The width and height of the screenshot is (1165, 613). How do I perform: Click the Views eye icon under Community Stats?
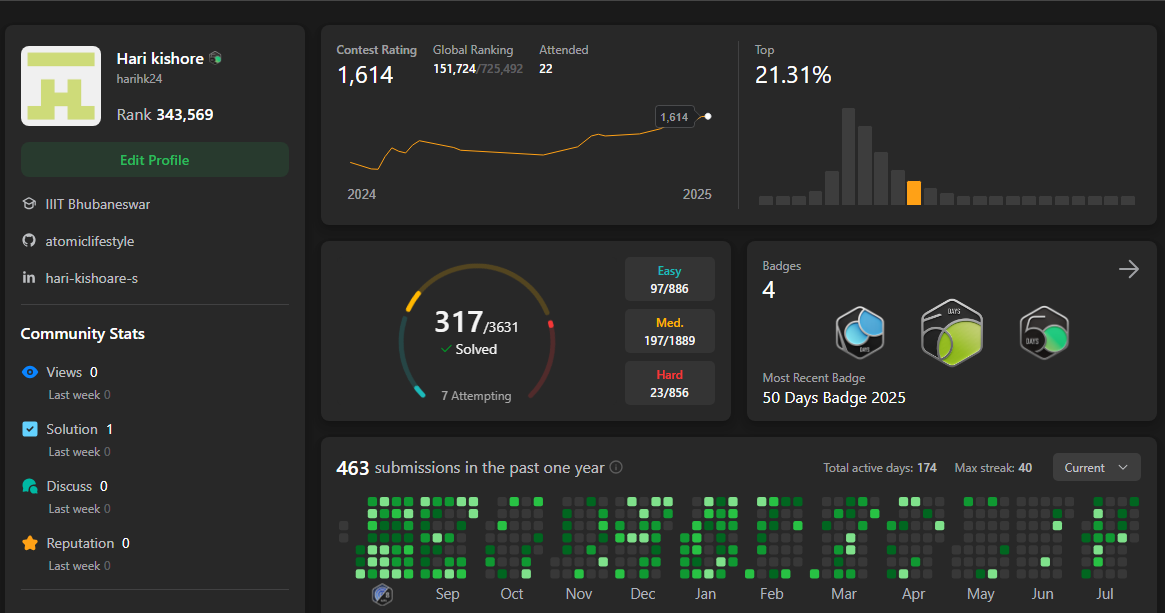(29, 371)
